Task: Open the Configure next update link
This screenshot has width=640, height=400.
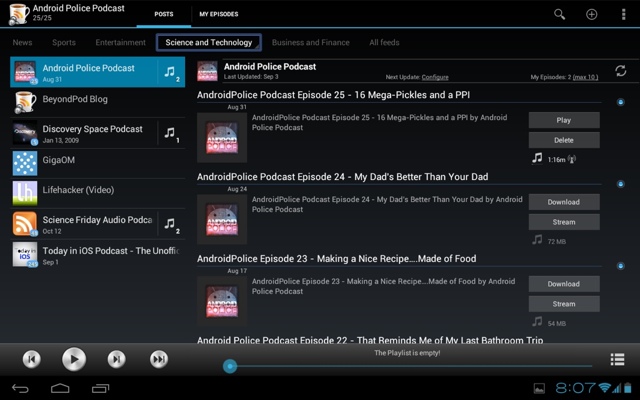Action: click(x=435, y=77)
